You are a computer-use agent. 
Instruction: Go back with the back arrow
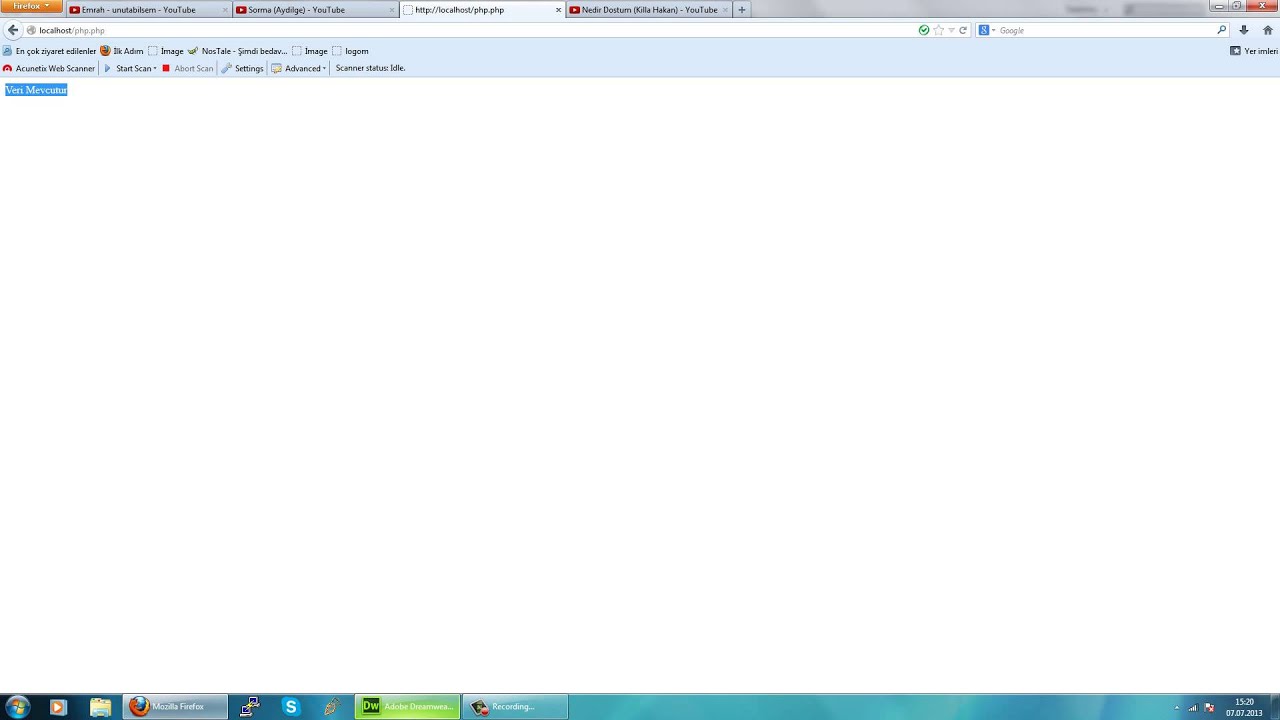[12, 30]
